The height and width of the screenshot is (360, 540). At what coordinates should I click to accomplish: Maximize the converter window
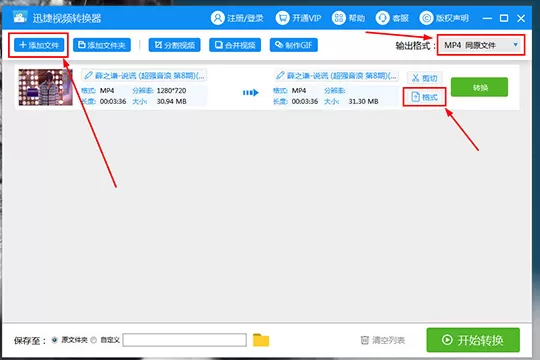[x=504, y=18]
